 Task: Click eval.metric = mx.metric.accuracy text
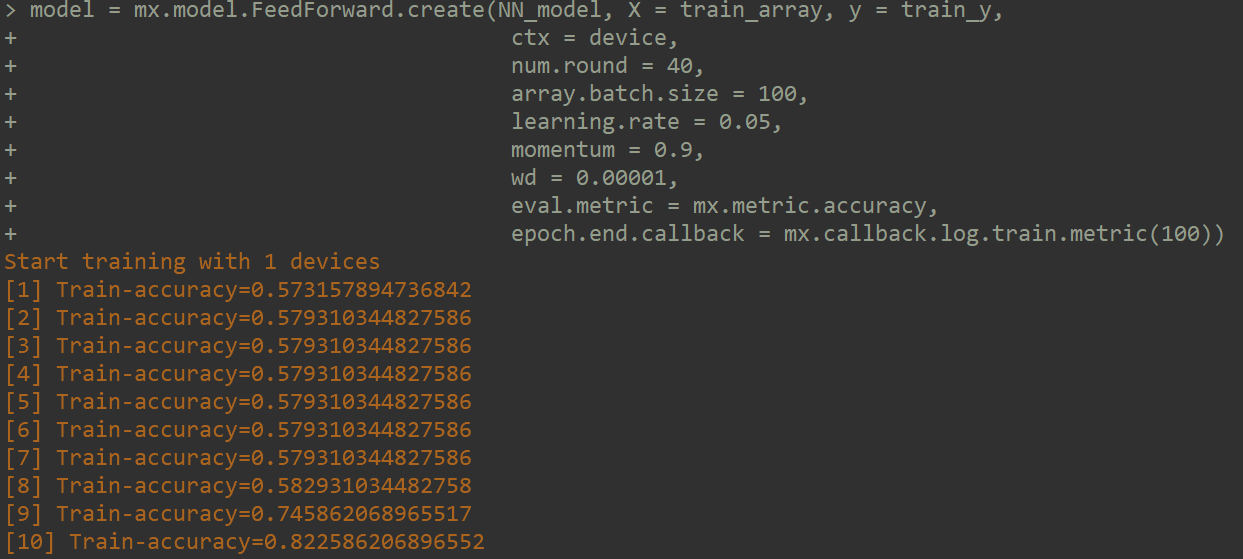tap(725, 206)
